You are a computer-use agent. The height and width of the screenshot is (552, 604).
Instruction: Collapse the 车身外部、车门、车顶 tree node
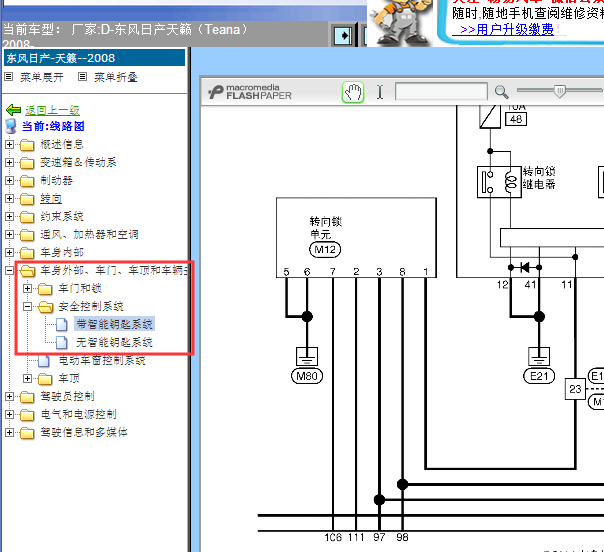point(9,270)
